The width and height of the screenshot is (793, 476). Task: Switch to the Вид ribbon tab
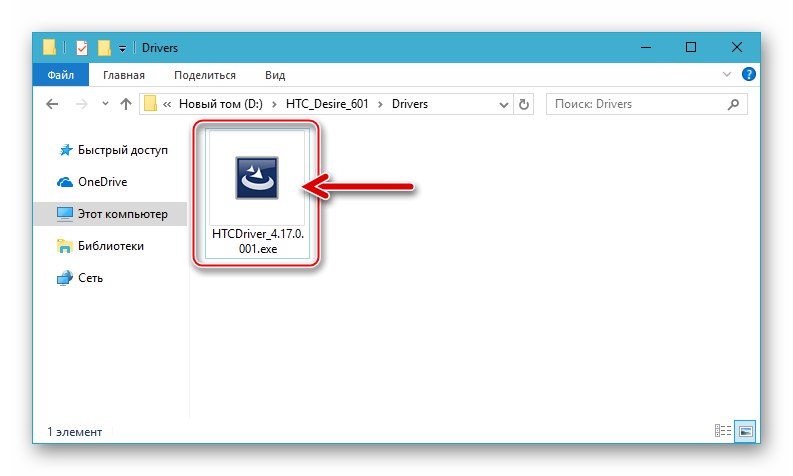275,75
